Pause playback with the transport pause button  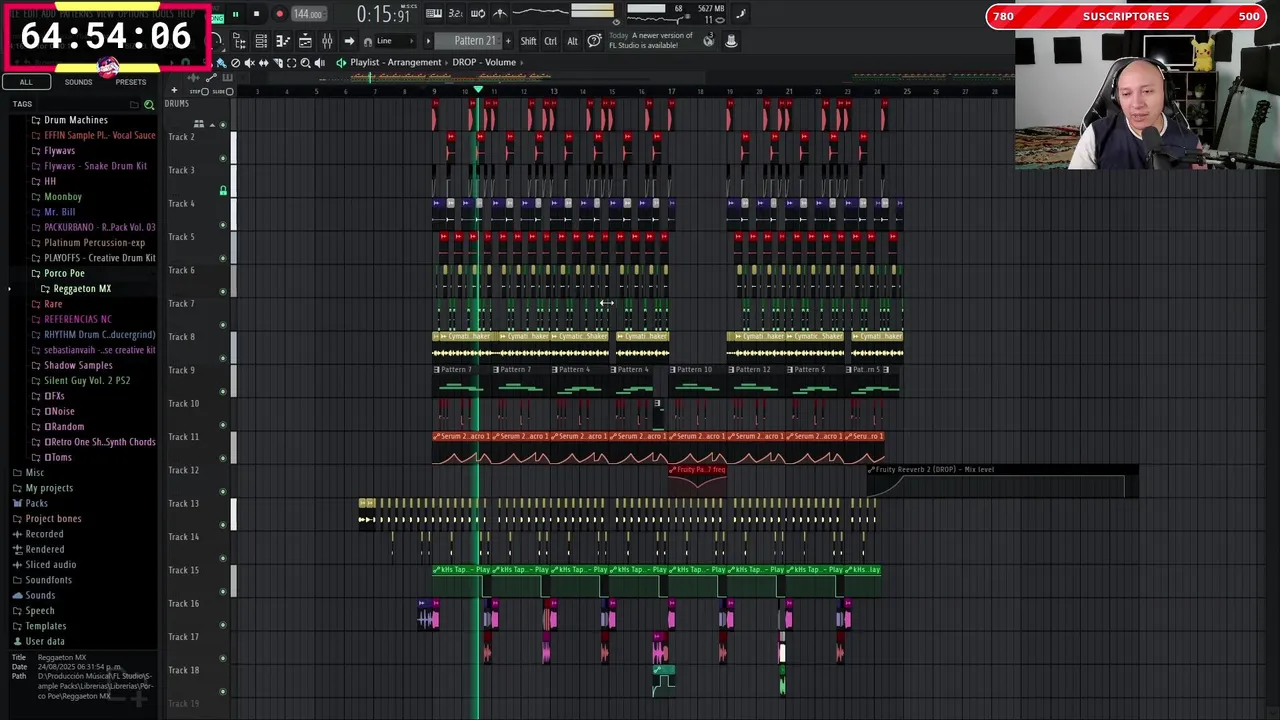point(236,14)
